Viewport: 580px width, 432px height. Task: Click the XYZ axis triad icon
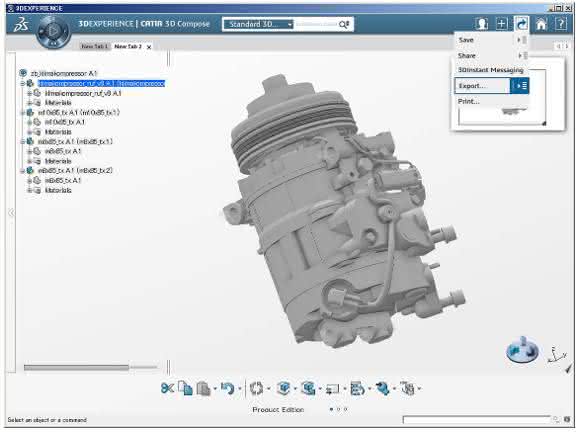[x=556, y=355]
